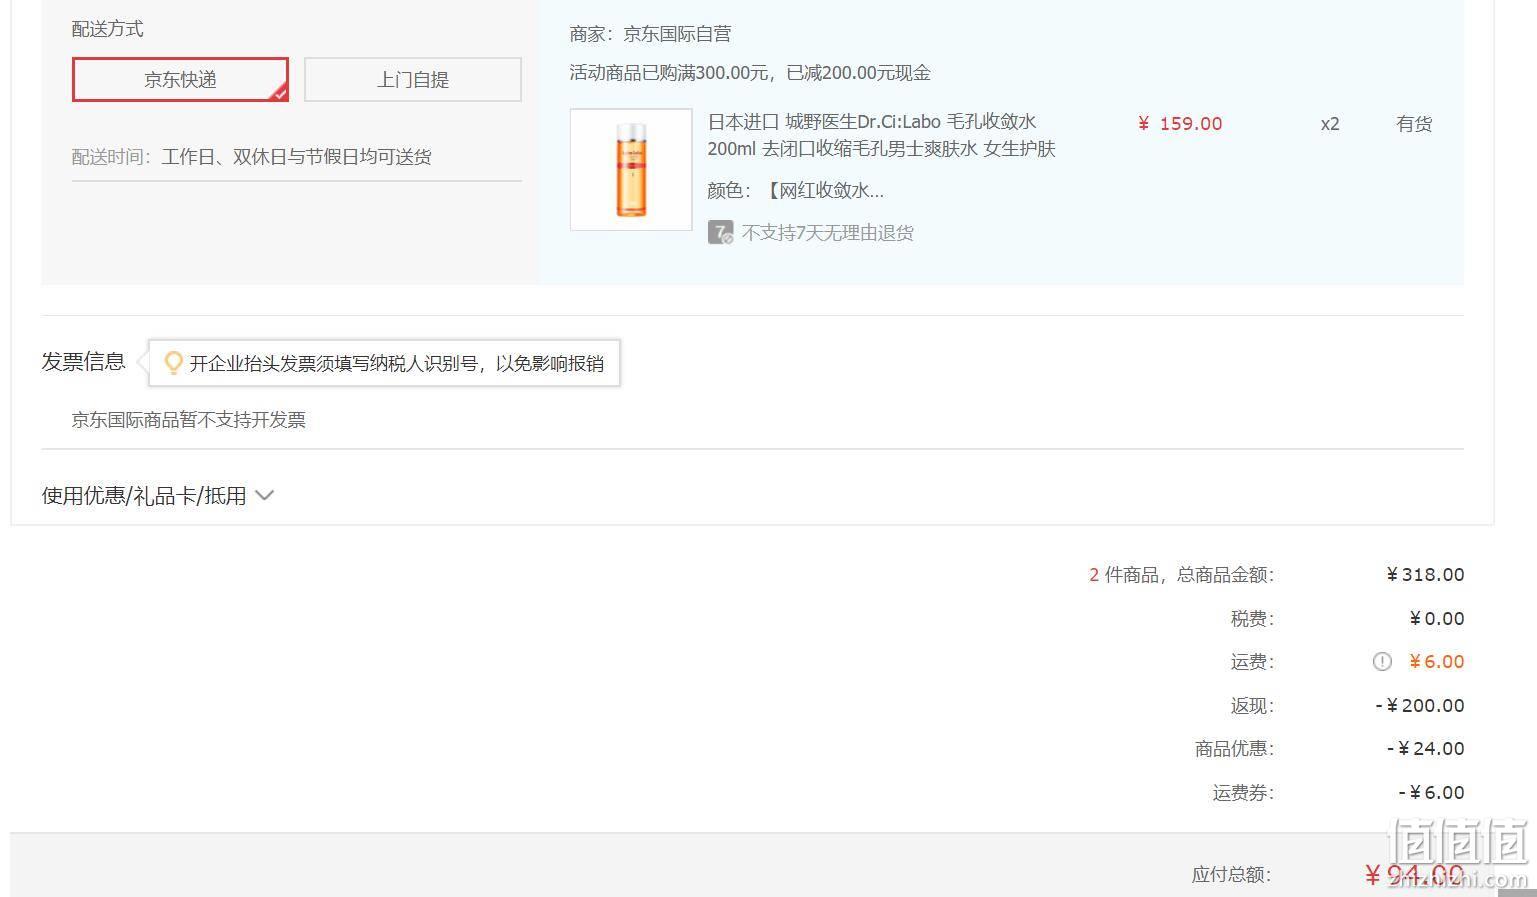This screenshot has height=897, width=1537.
Task: Click 配送方式 heading
Action: [108, 29]
